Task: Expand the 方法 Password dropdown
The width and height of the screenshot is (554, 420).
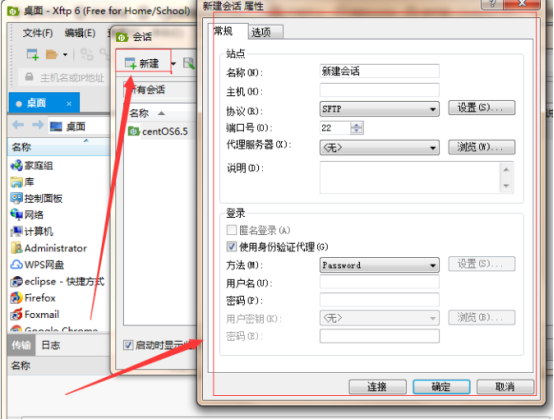Action: click(379, 265)
